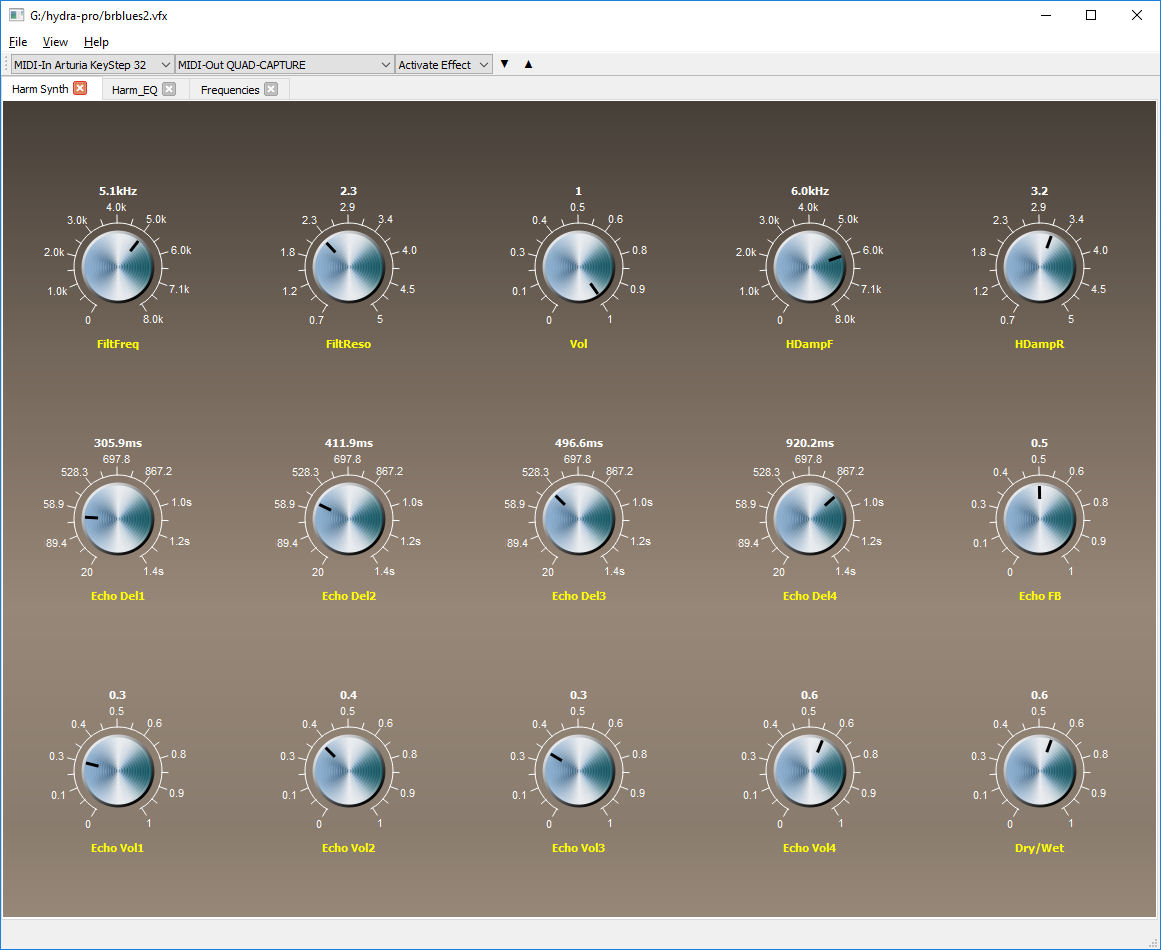Click the toolbar drag handle left of MIDI-In
The height and width of the screenshot is (950, 1161).
click(7, 64)
